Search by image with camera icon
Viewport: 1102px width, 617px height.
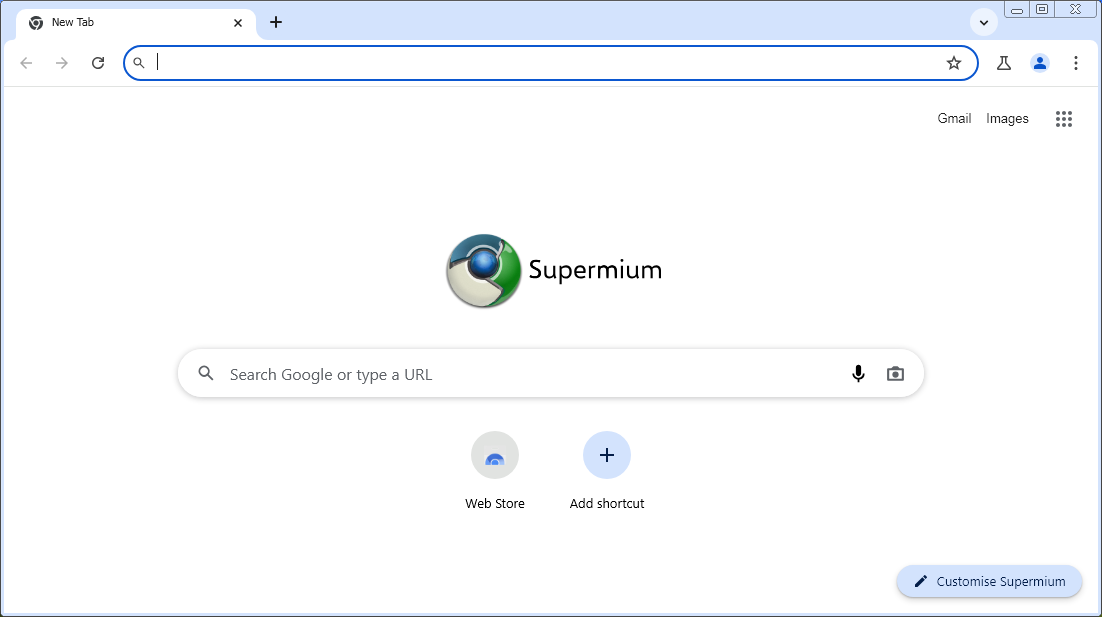pyautogui.click(x=895, y=374)
